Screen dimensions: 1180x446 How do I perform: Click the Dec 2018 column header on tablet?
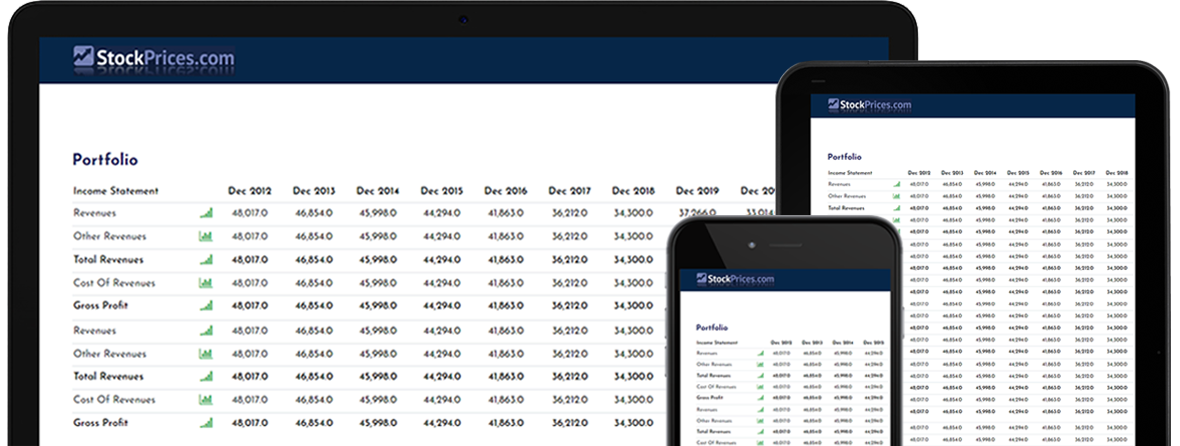[1115, 173]
